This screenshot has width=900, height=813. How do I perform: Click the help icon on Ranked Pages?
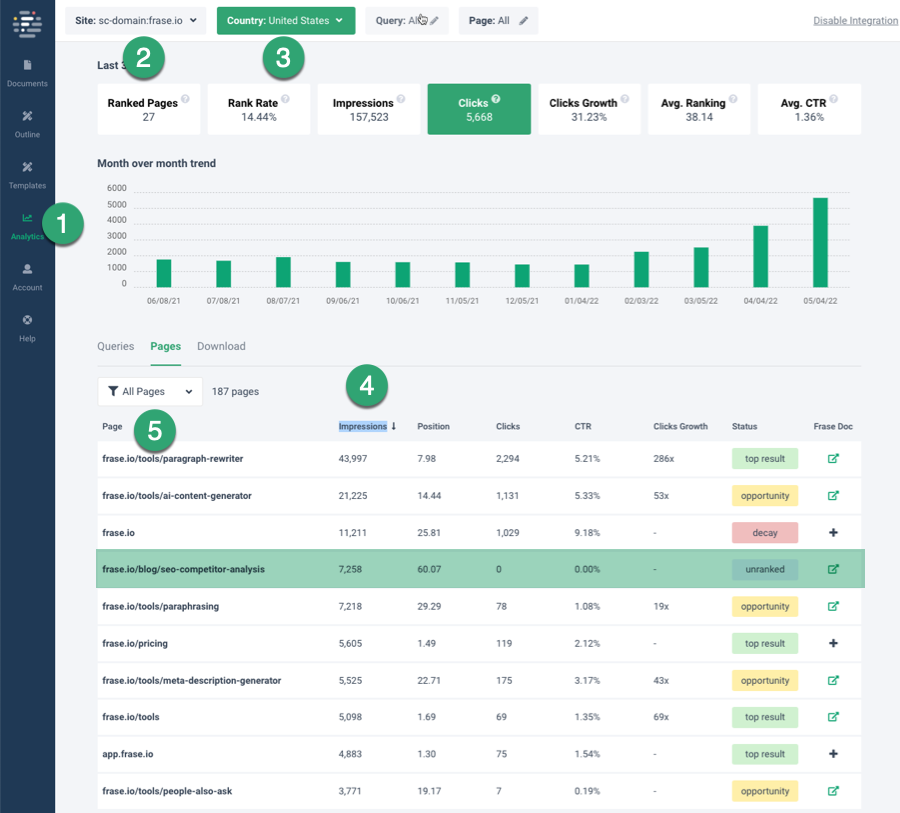pyautogui.click(x=185, y=99)
